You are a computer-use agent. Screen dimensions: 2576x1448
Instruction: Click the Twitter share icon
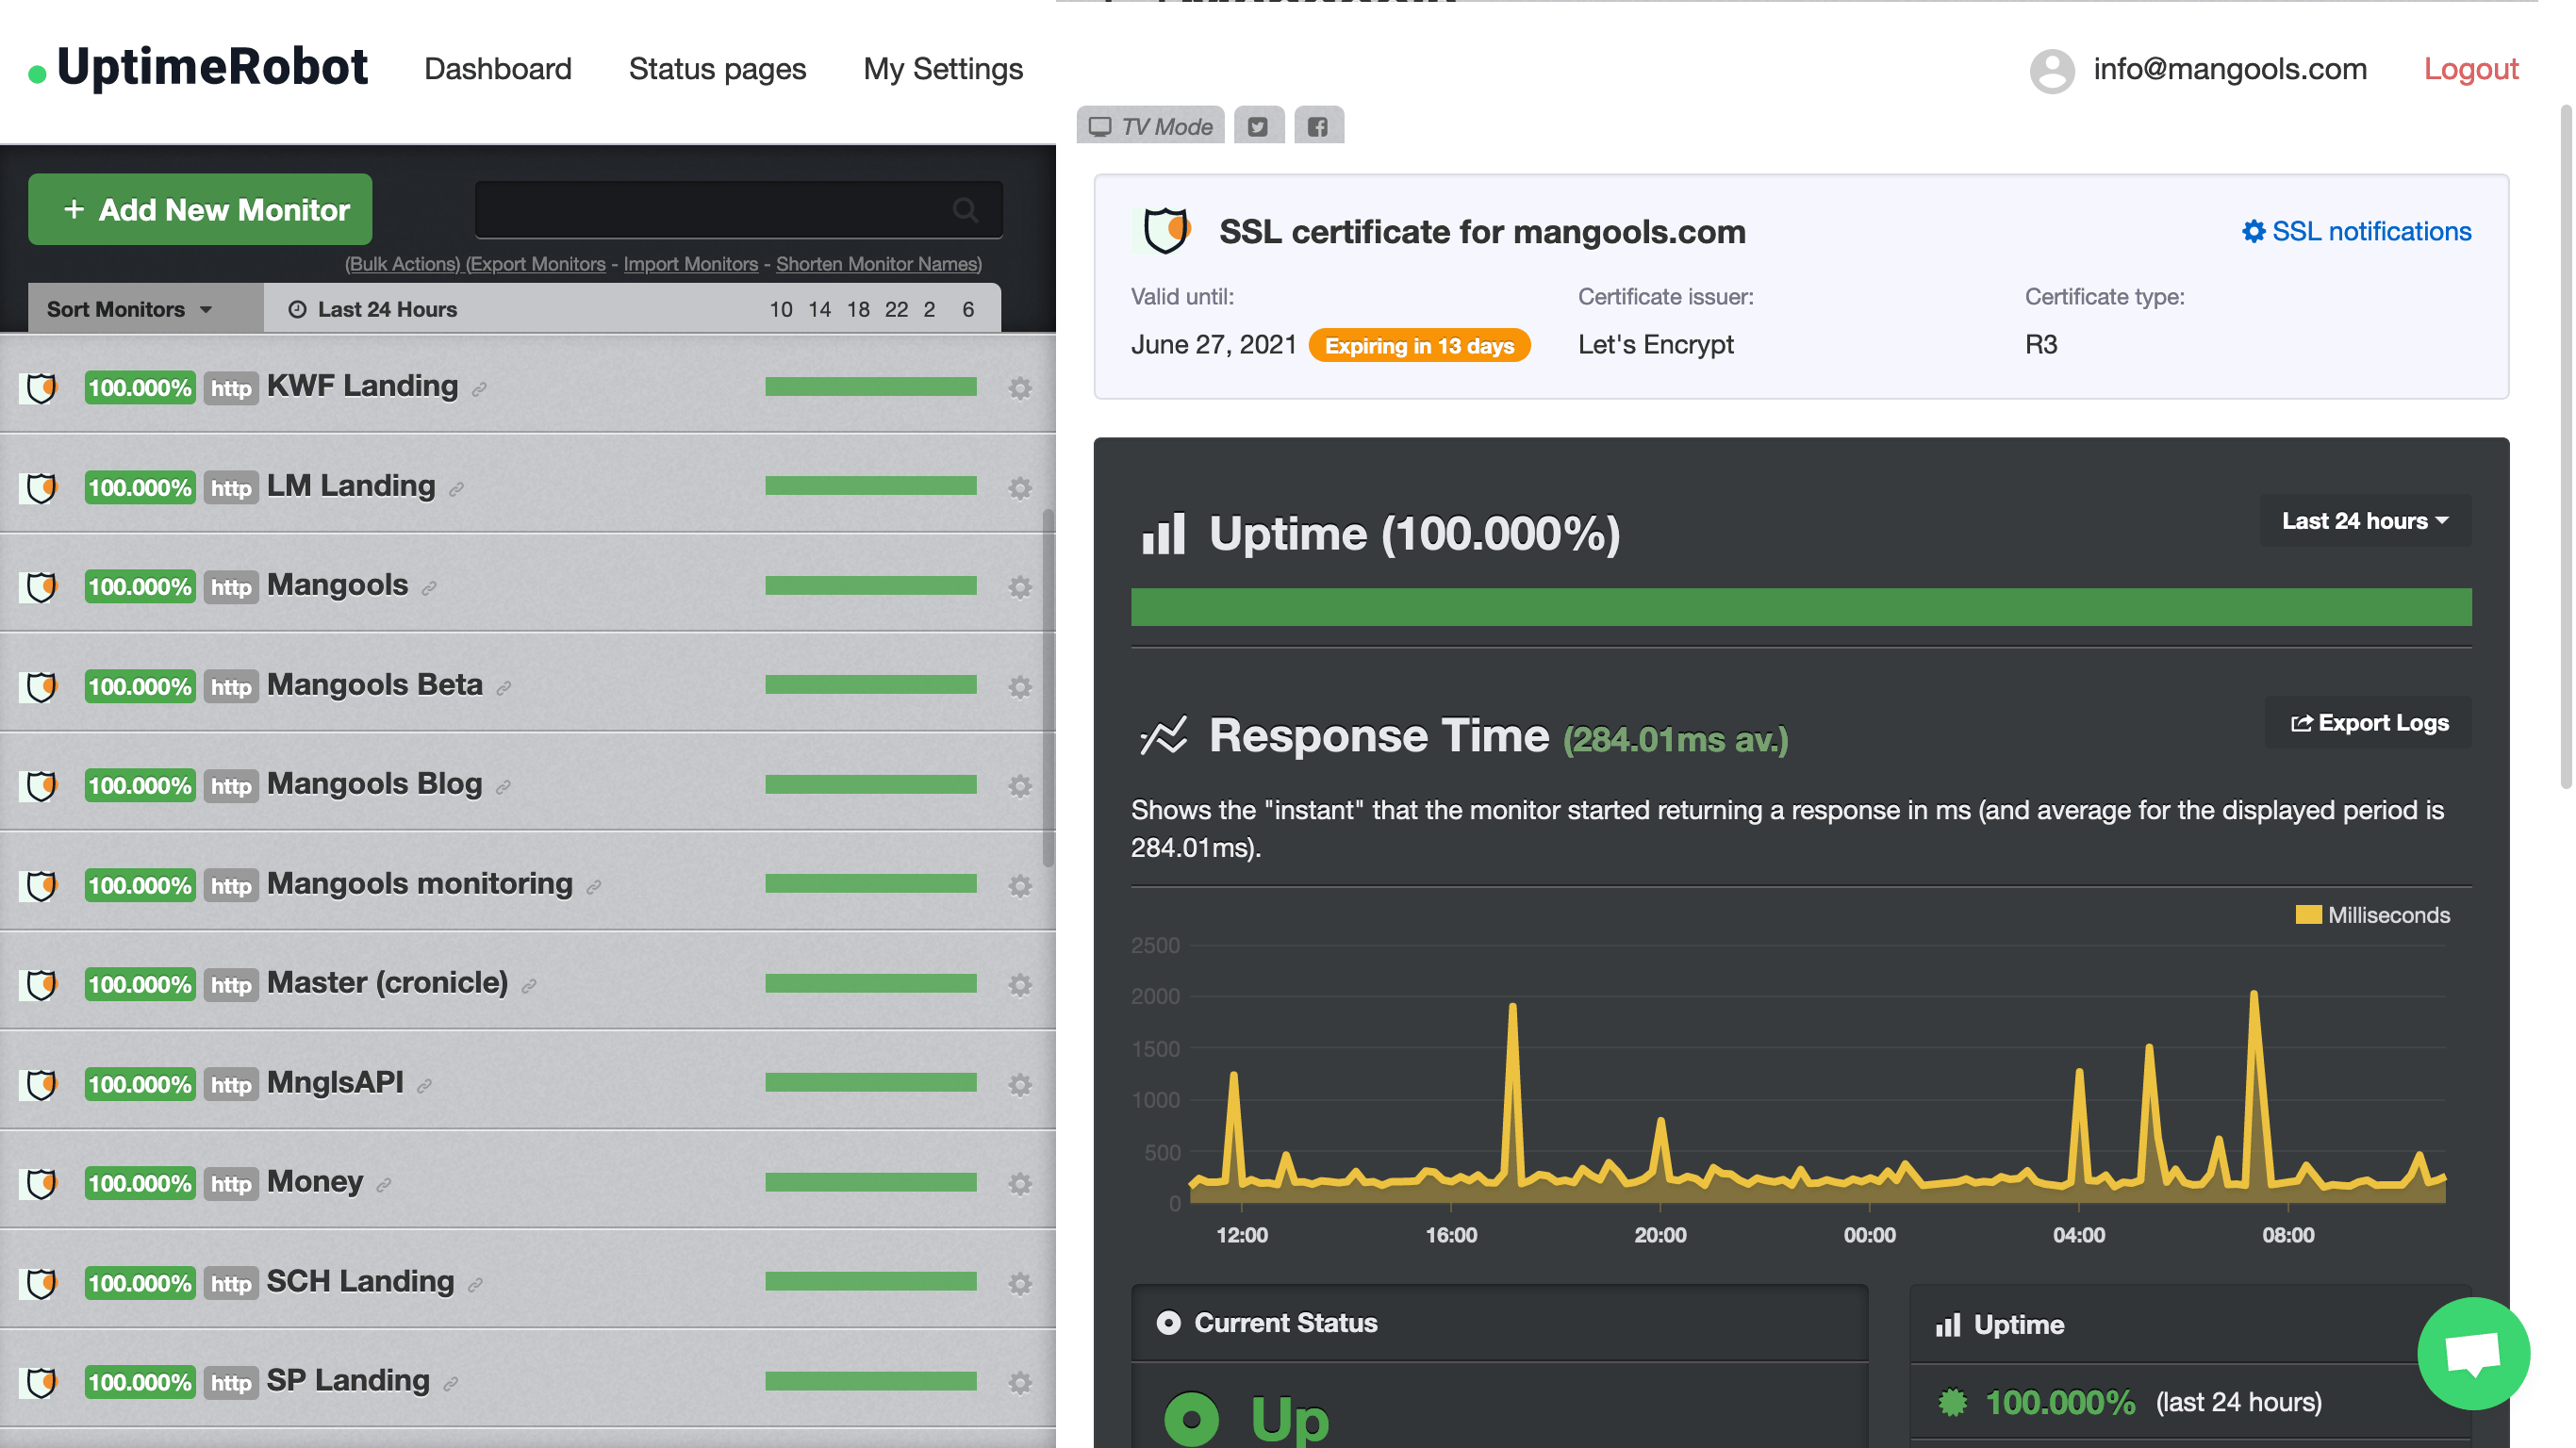(x=1258, y=126)
